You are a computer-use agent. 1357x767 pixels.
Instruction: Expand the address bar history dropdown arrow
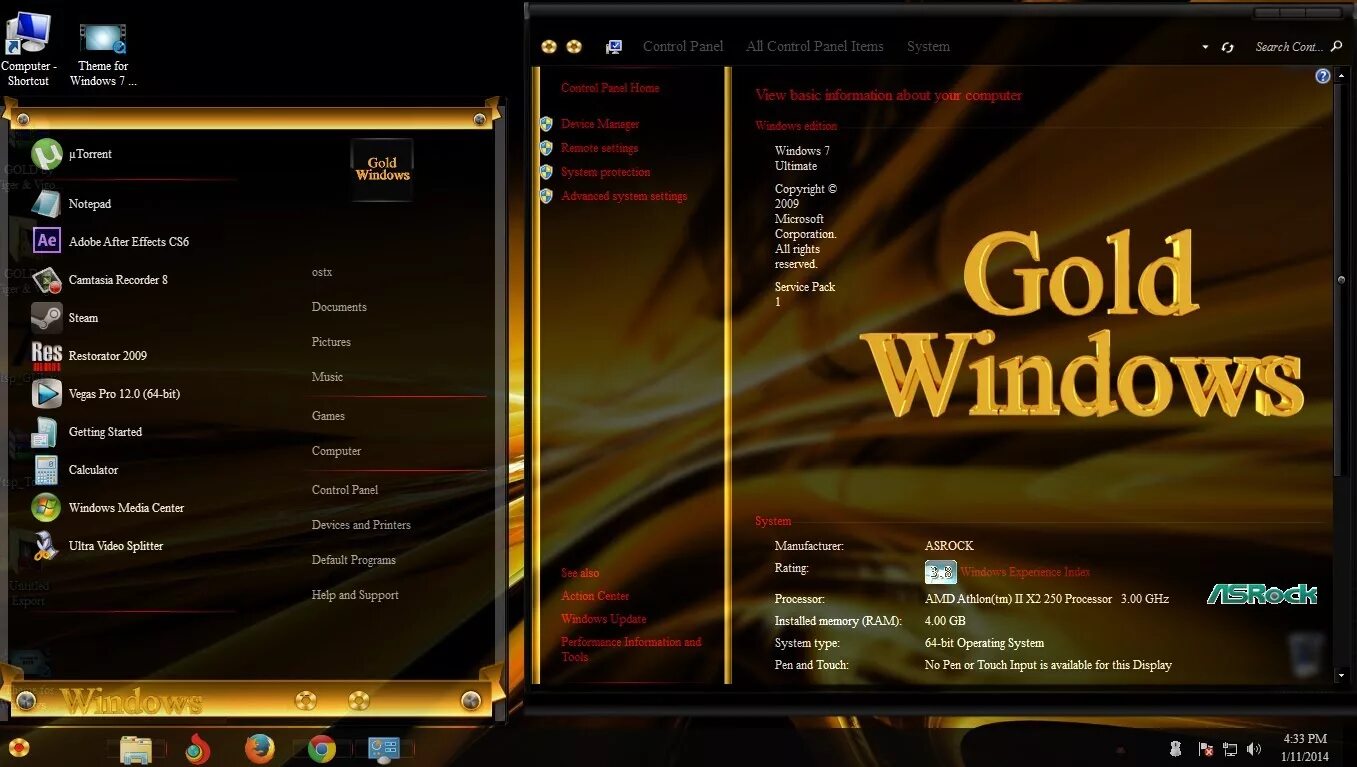(x=1205, y=46)
